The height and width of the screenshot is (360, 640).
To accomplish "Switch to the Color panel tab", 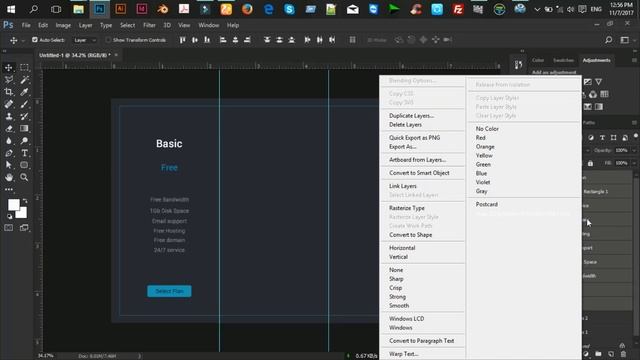I will coord(538,60).
